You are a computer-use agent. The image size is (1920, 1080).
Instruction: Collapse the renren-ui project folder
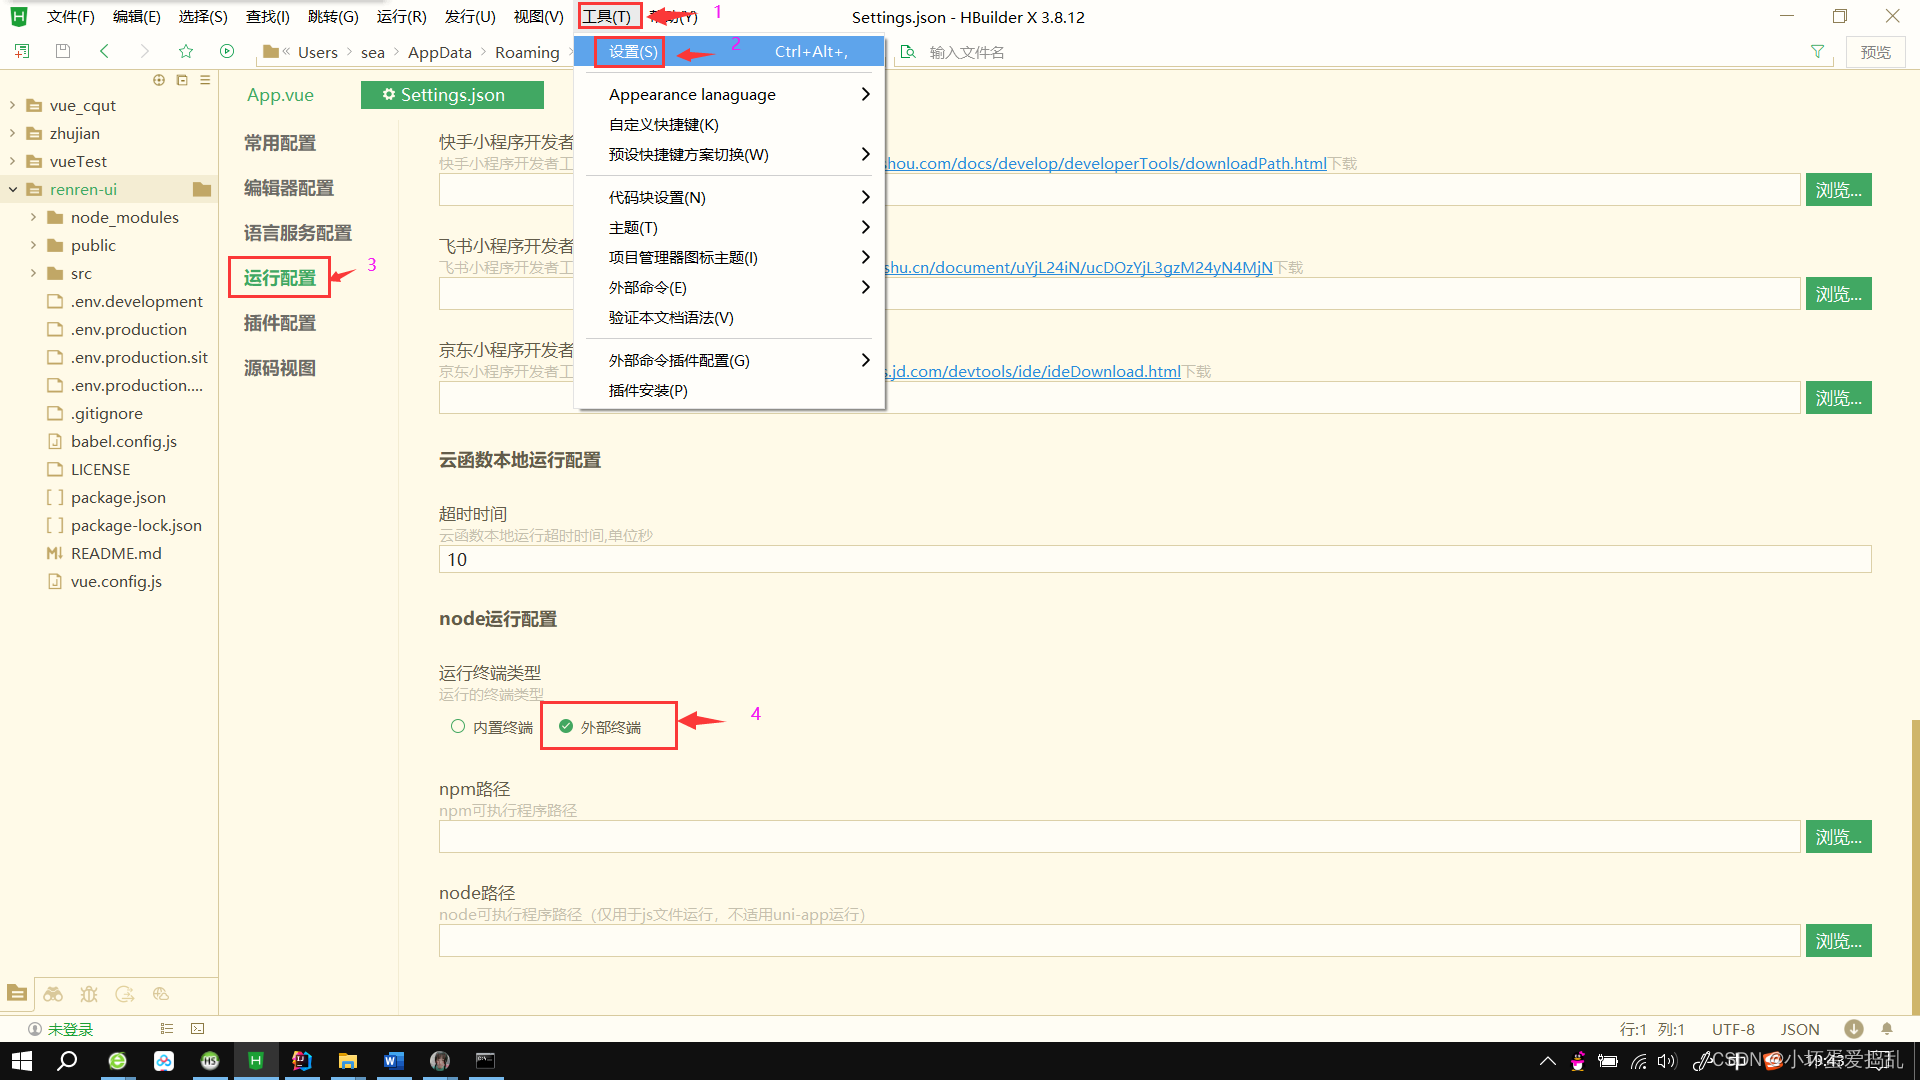[12, 189]
